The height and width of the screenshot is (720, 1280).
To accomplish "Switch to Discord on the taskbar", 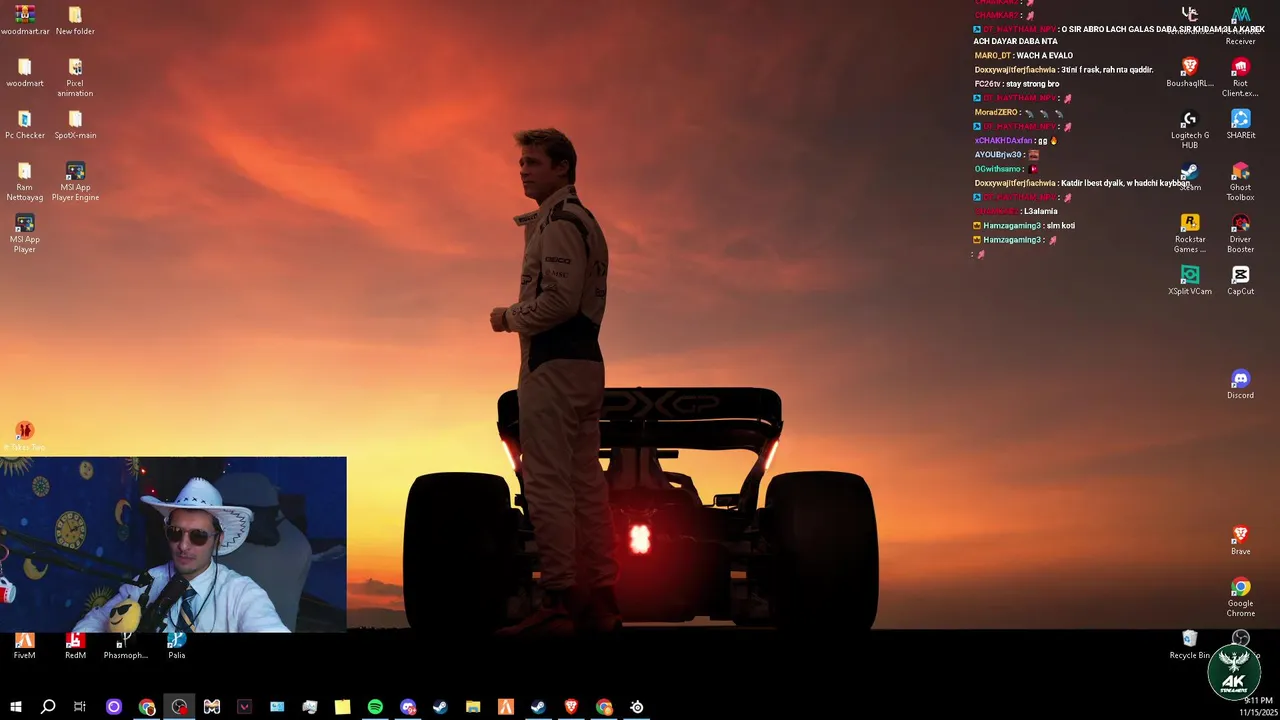I will pos(408,707).
